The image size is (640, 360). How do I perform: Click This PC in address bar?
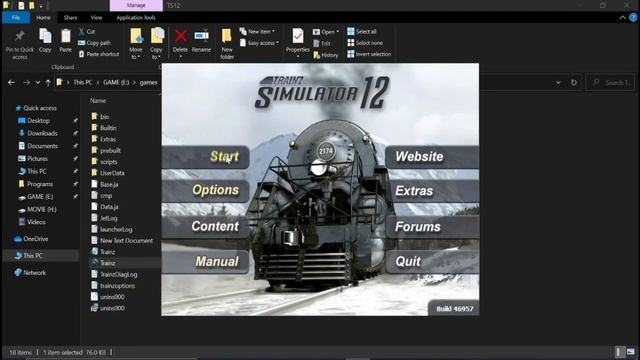[83, 82]
